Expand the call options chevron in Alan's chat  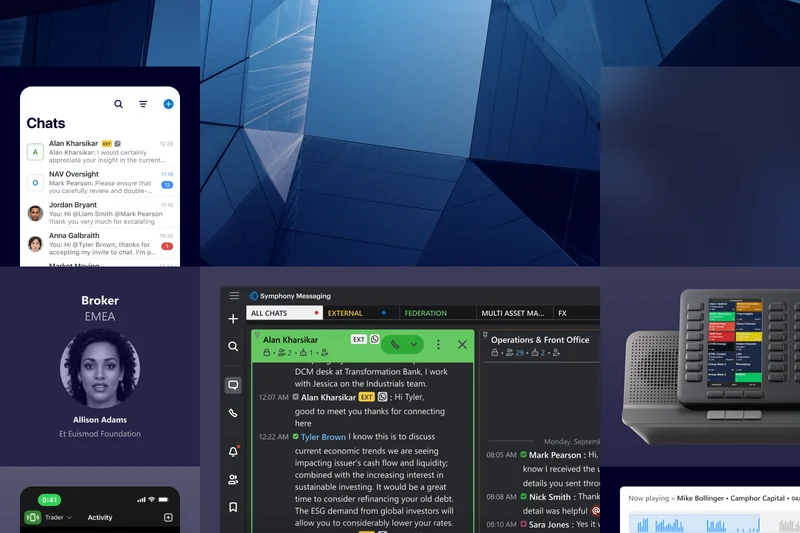point(414,344)
